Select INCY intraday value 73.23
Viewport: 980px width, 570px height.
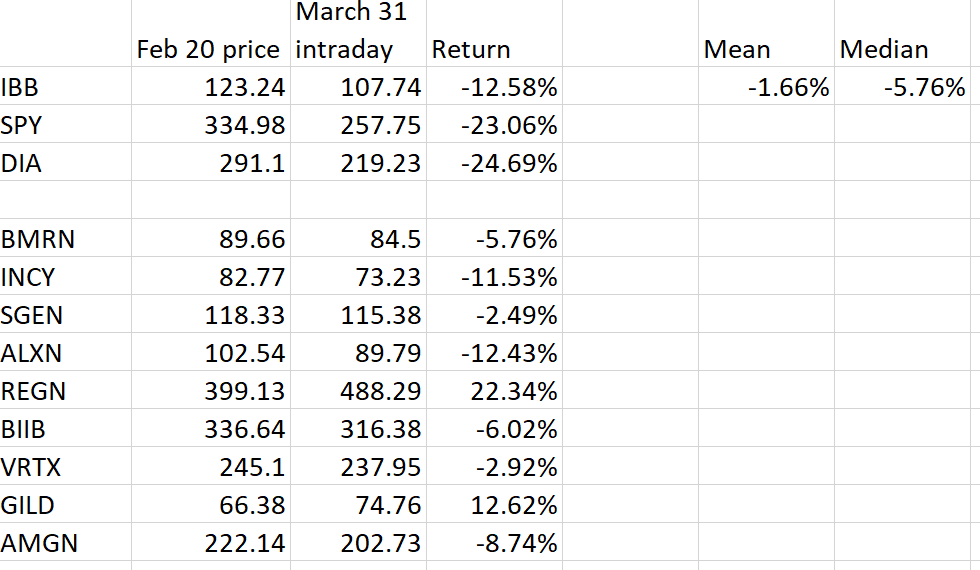click(358, 276)
